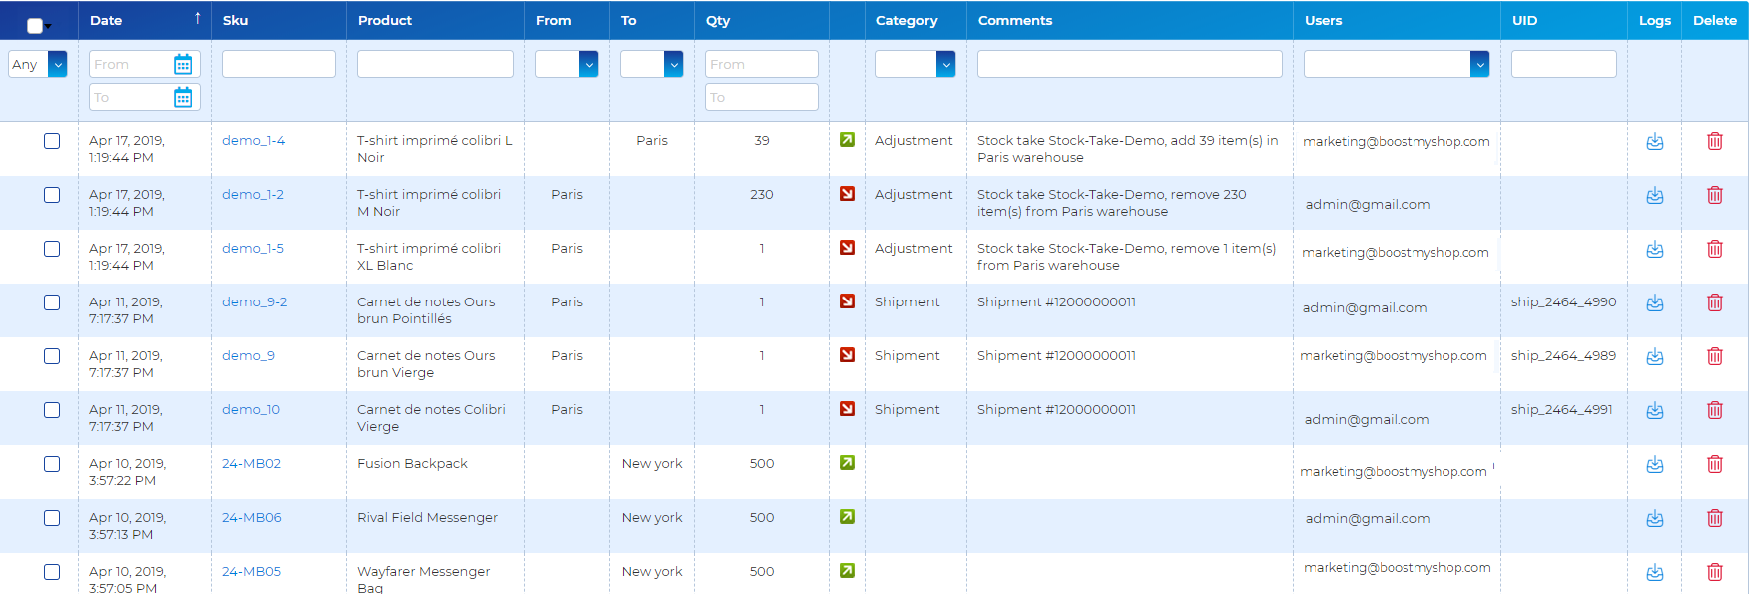Click green increase arrow in demo_1-4 row
The height and width of the screenshot is (594, 1751).
pos(847,140)
